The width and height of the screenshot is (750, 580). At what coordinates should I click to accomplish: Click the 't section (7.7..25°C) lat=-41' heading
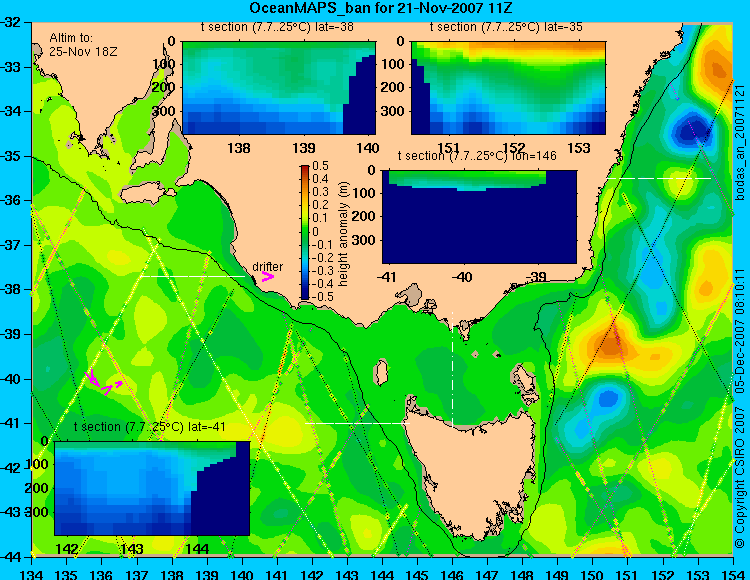[x=150, y=427]
